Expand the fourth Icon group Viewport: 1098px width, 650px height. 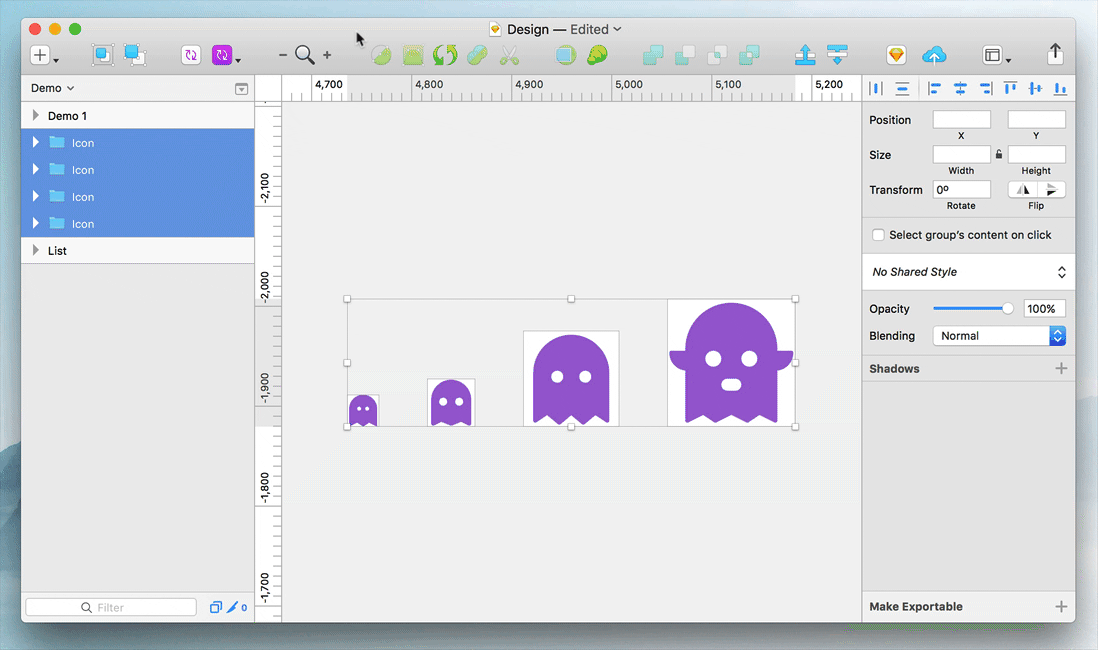click(36, 223)
